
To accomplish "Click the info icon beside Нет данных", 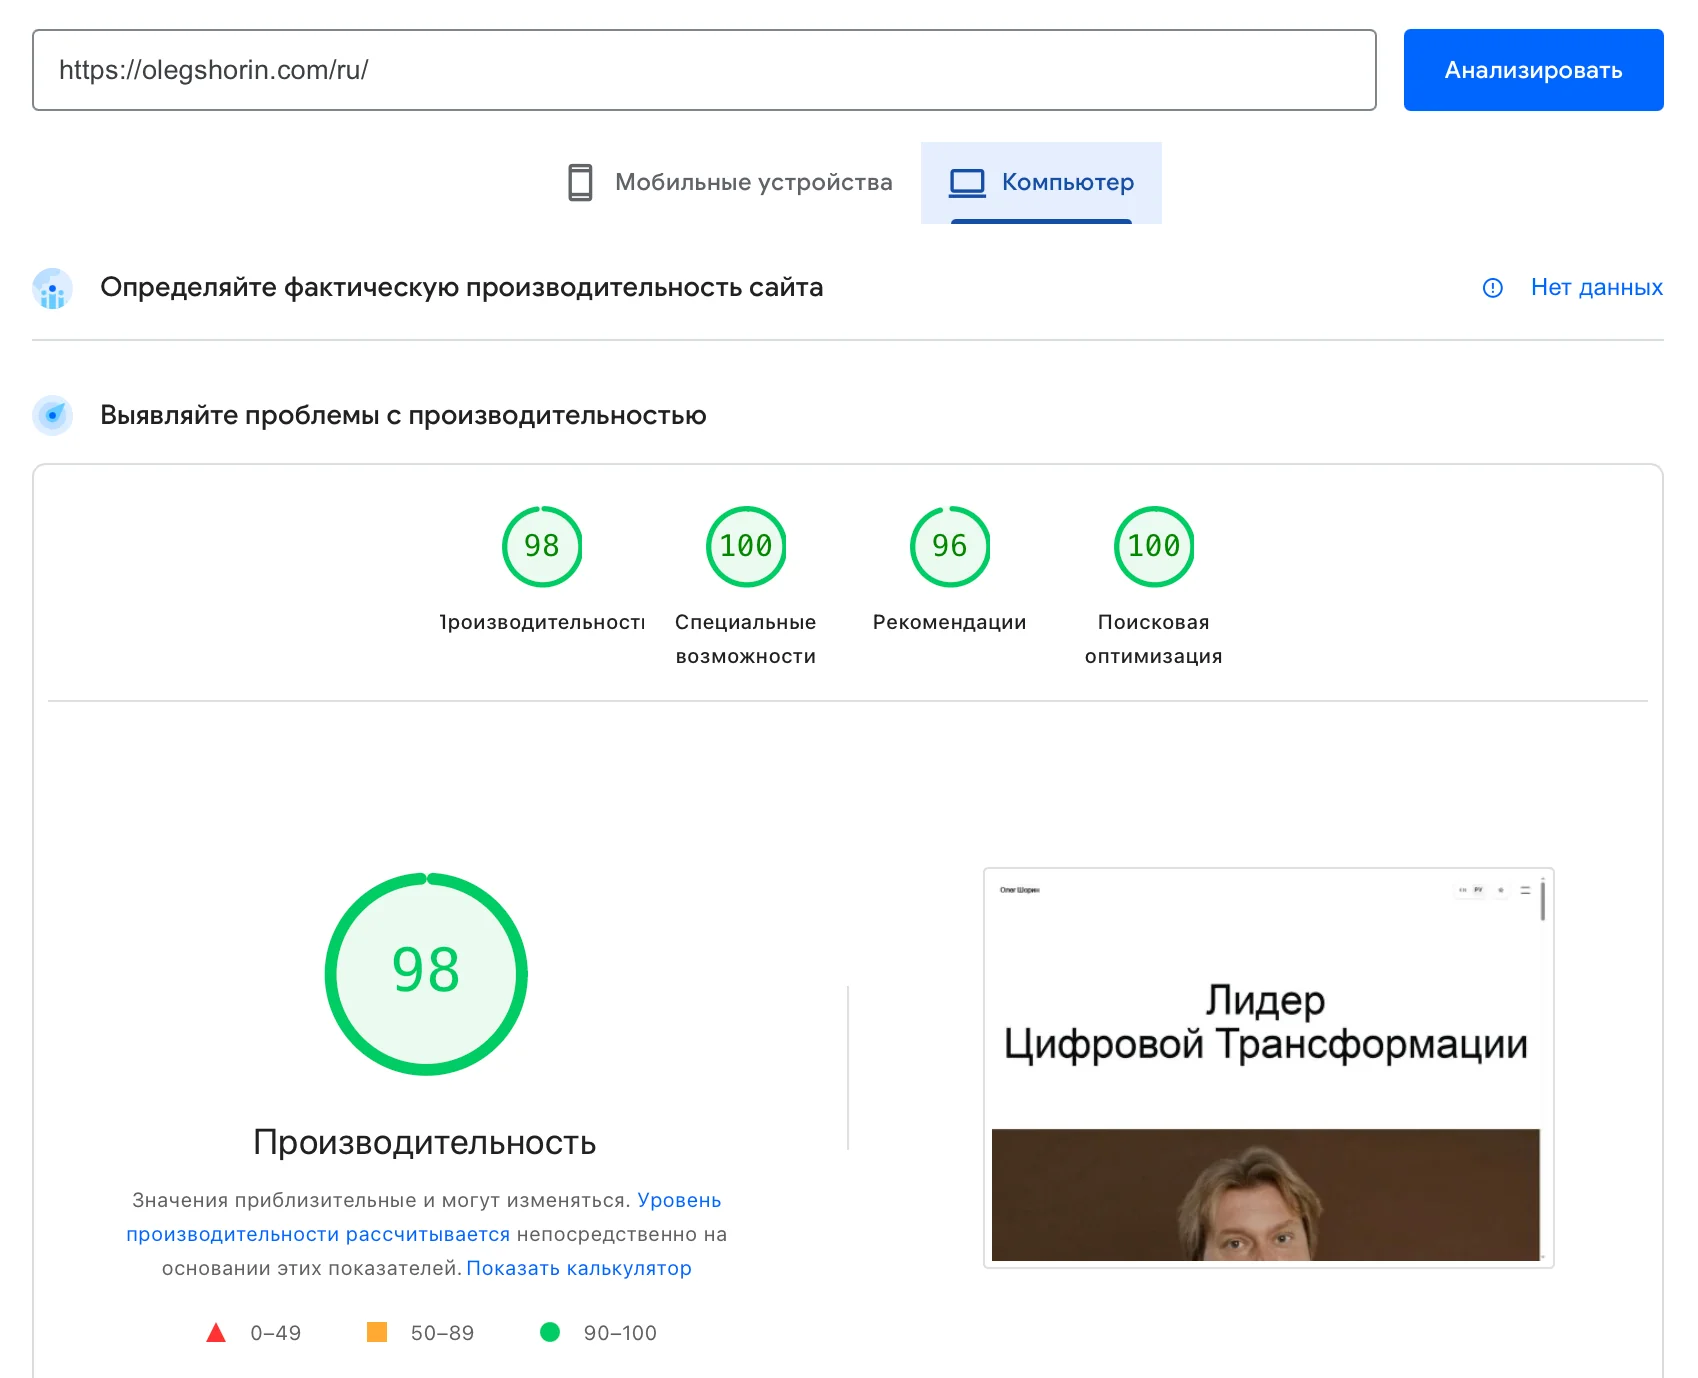I will click(1493, 288).
